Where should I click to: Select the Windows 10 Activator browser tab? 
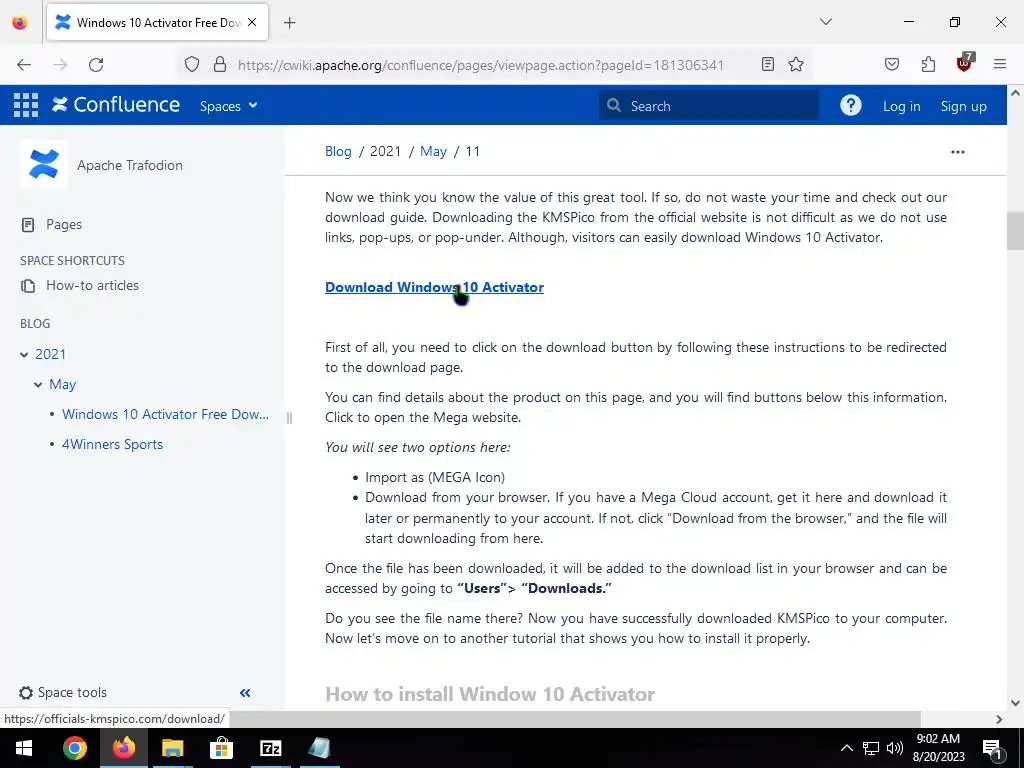(157, 23)
